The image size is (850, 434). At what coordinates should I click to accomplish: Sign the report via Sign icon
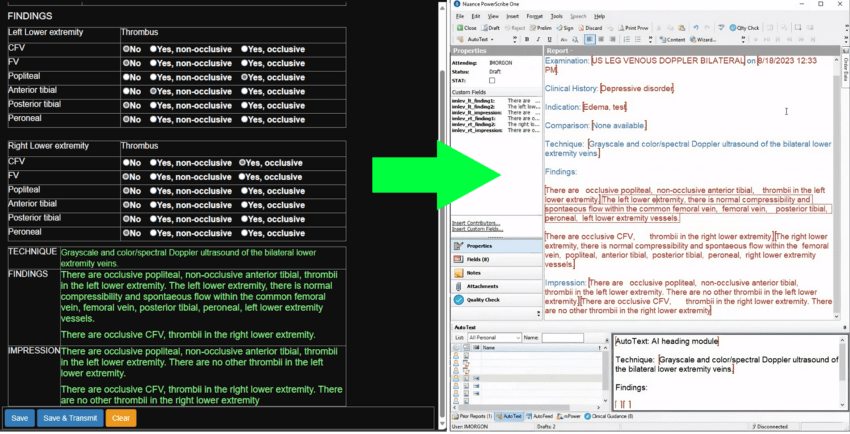[564, 28]
